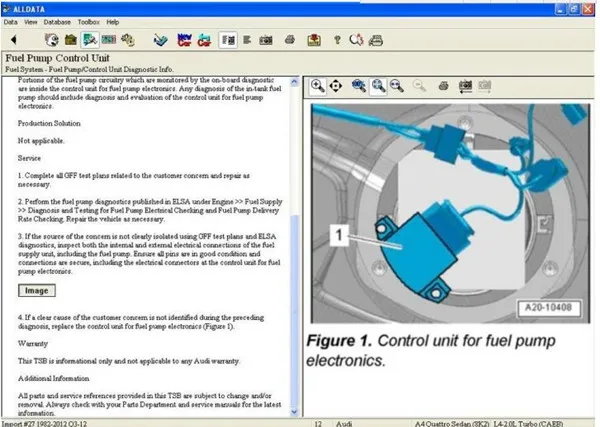Close the ALLDATA window
The height and width of the screenshot is (427, 600).
[588, 9]
